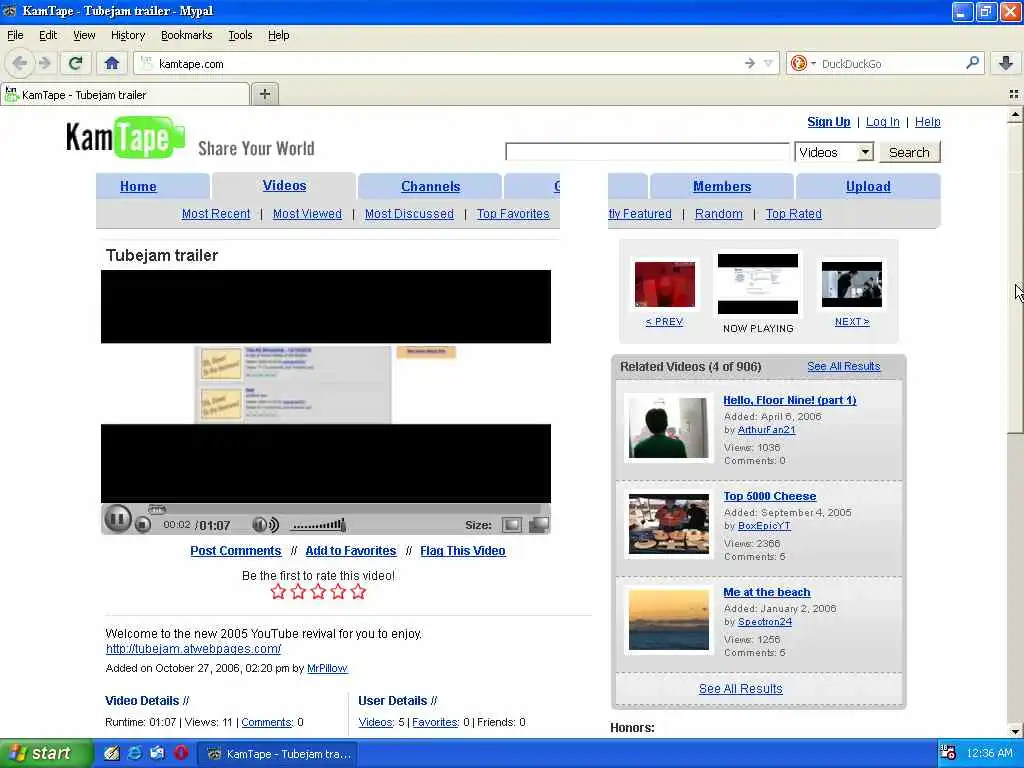Click the Post Comments link
This screenshot has width=1024, height=768.
[x=236, y=551]
